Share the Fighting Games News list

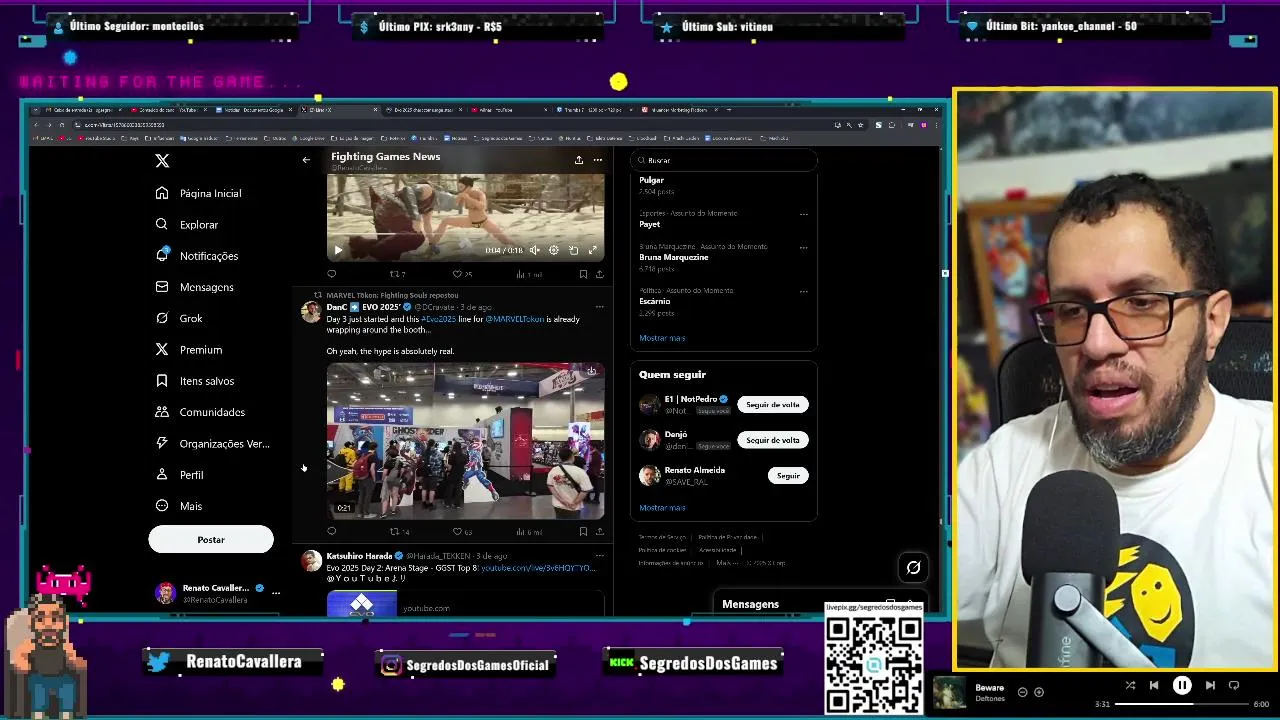coord(578,160)
